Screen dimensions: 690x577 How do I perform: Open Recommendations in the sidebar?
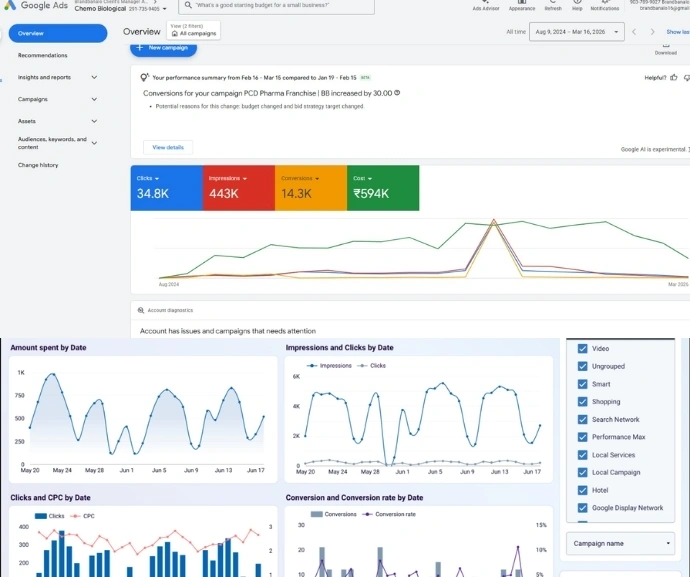[43, 55]
